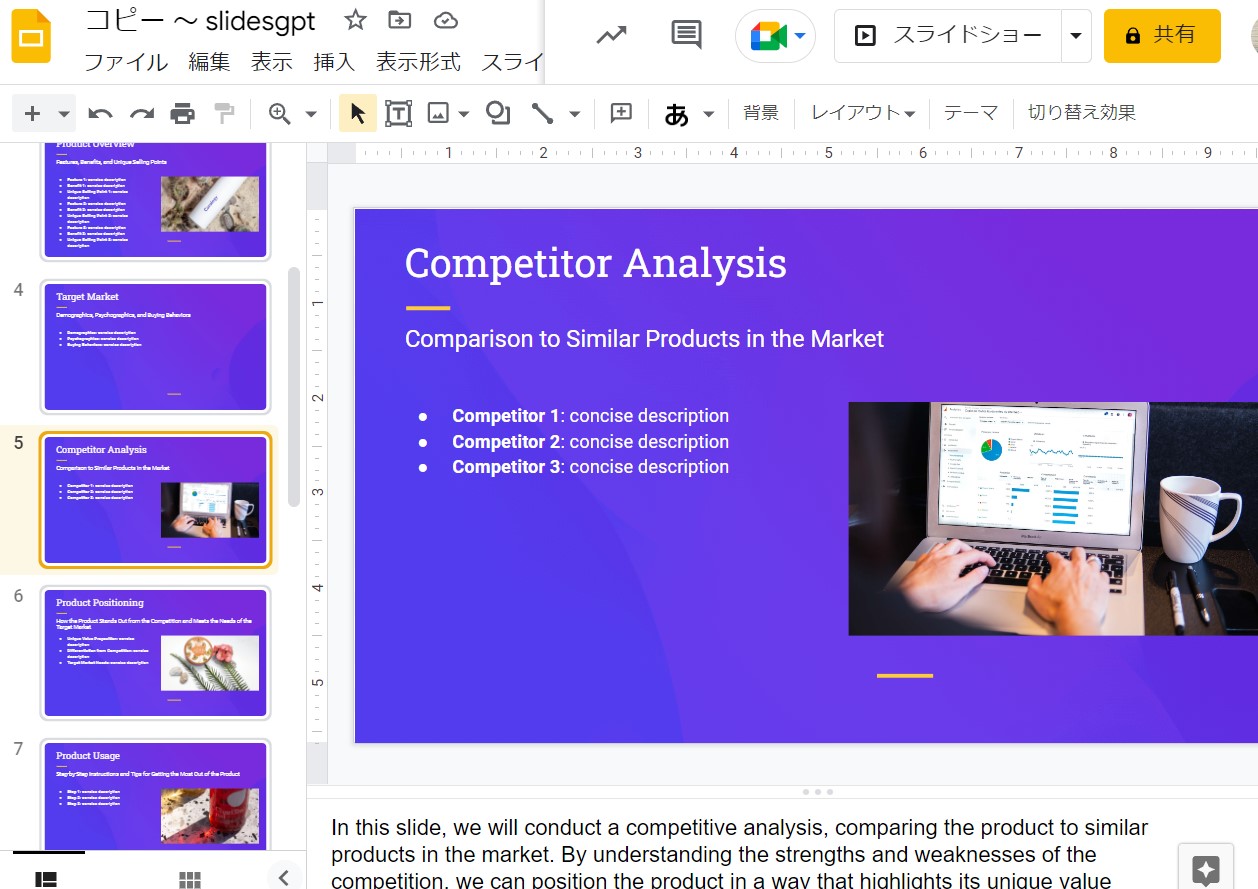Image resolution: width=1258 pixels, height=889 pixels.
Task: Expand the new slide dropdown arrow
Action: pyautogui.click(x=63, y=113)
